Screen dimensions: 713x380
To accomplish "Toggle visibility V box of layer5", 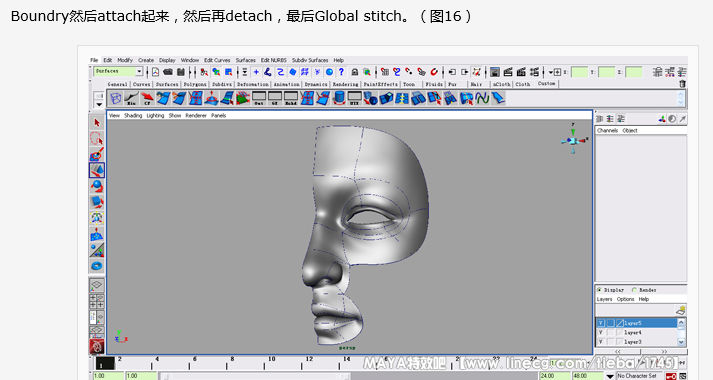I will pyautogui.click(x=601, y=323).
